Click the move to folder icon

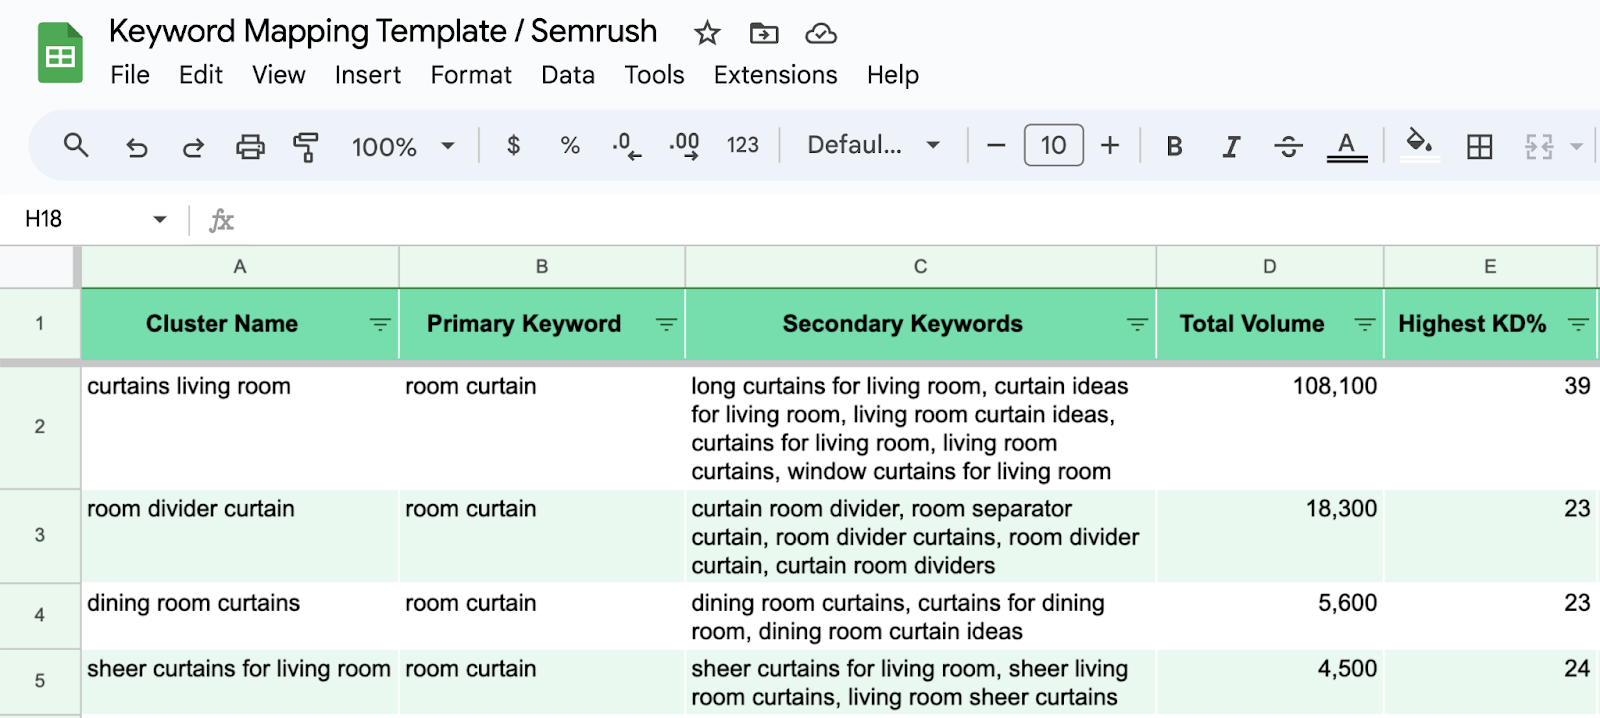(764, 34)
